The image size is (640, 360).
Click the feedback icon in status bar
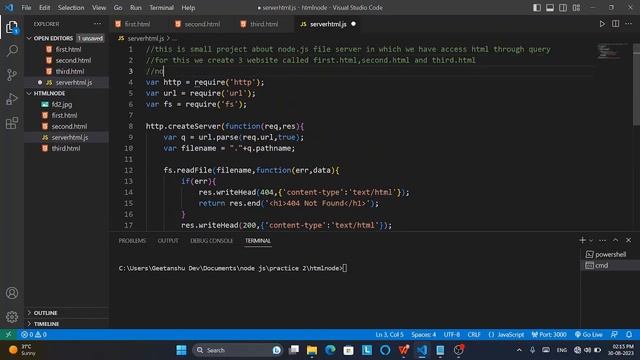coord(614,334)
